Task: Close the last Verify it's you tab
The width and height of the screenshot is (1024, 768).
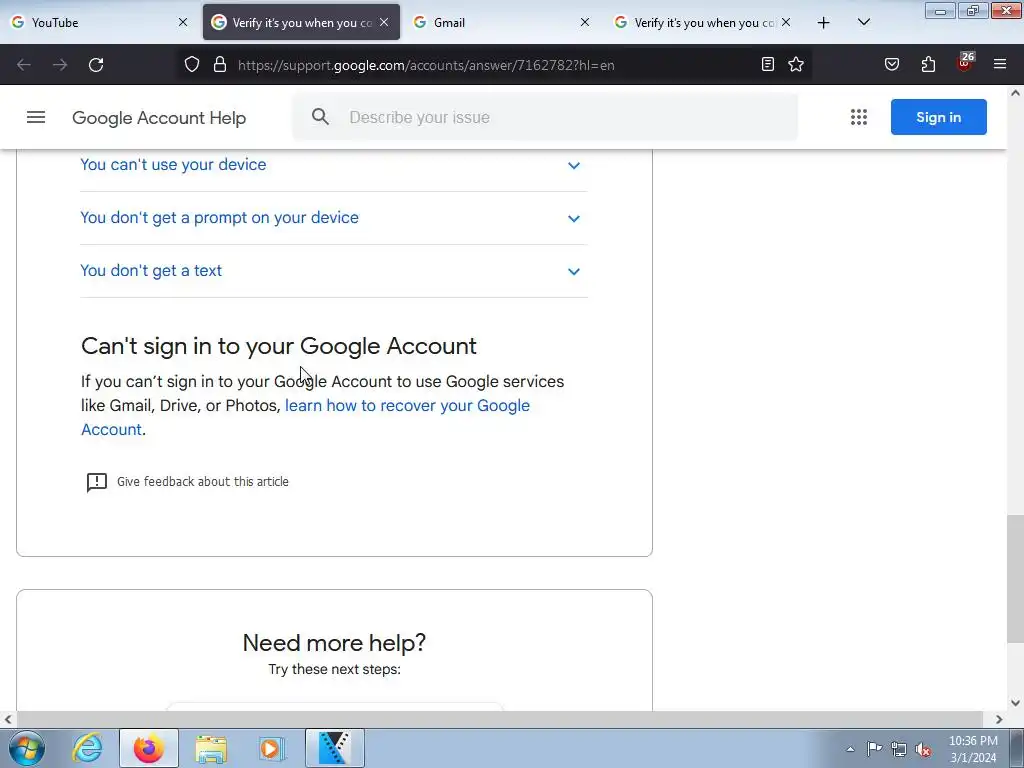Action: 786,22
